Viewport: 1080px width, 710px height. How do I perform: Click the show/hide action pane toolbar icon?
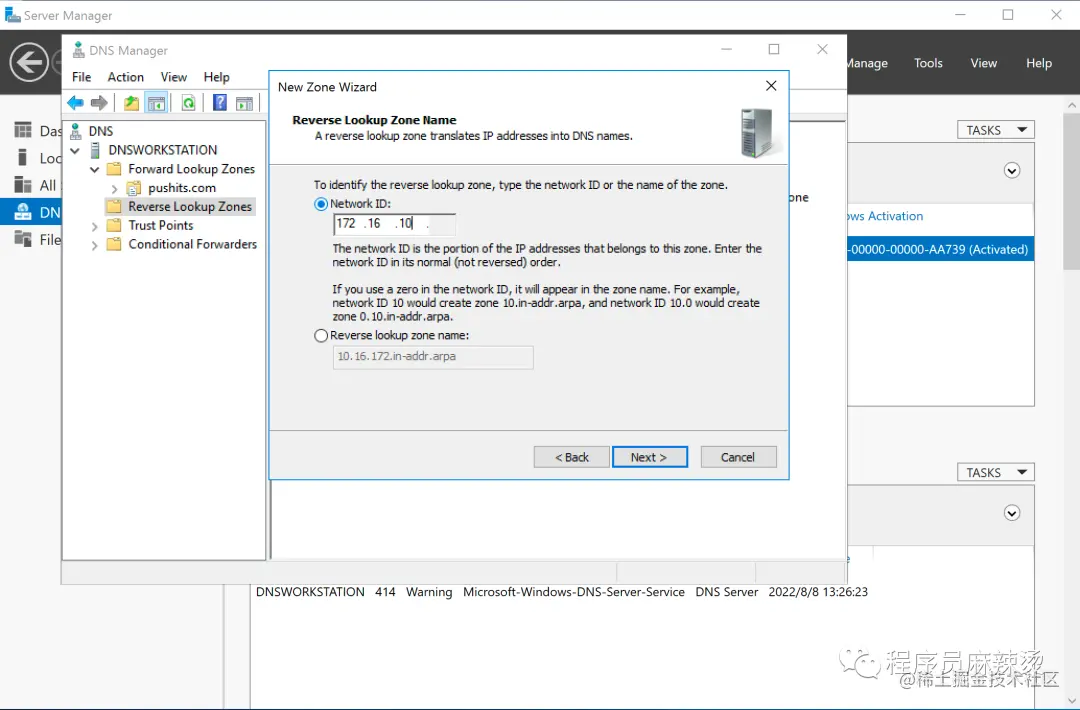click(244, 103)
